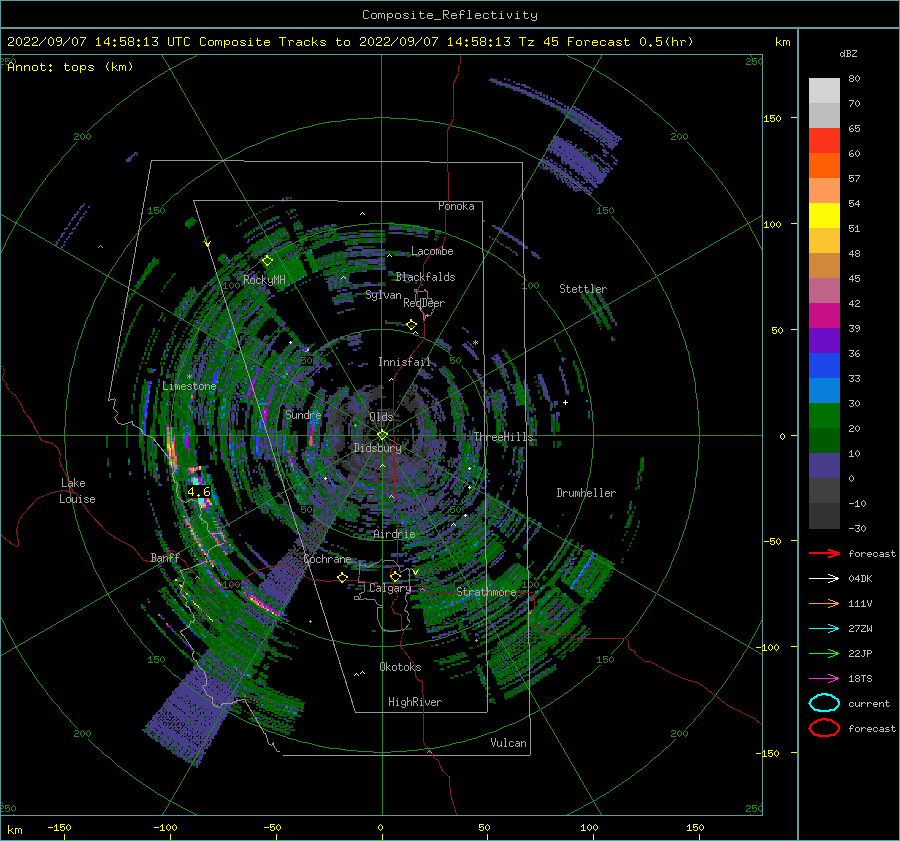The height and width of the screenshot is (841, 900).
Task: Click the 4.6 storm top annotation
Action: (199, 492)
